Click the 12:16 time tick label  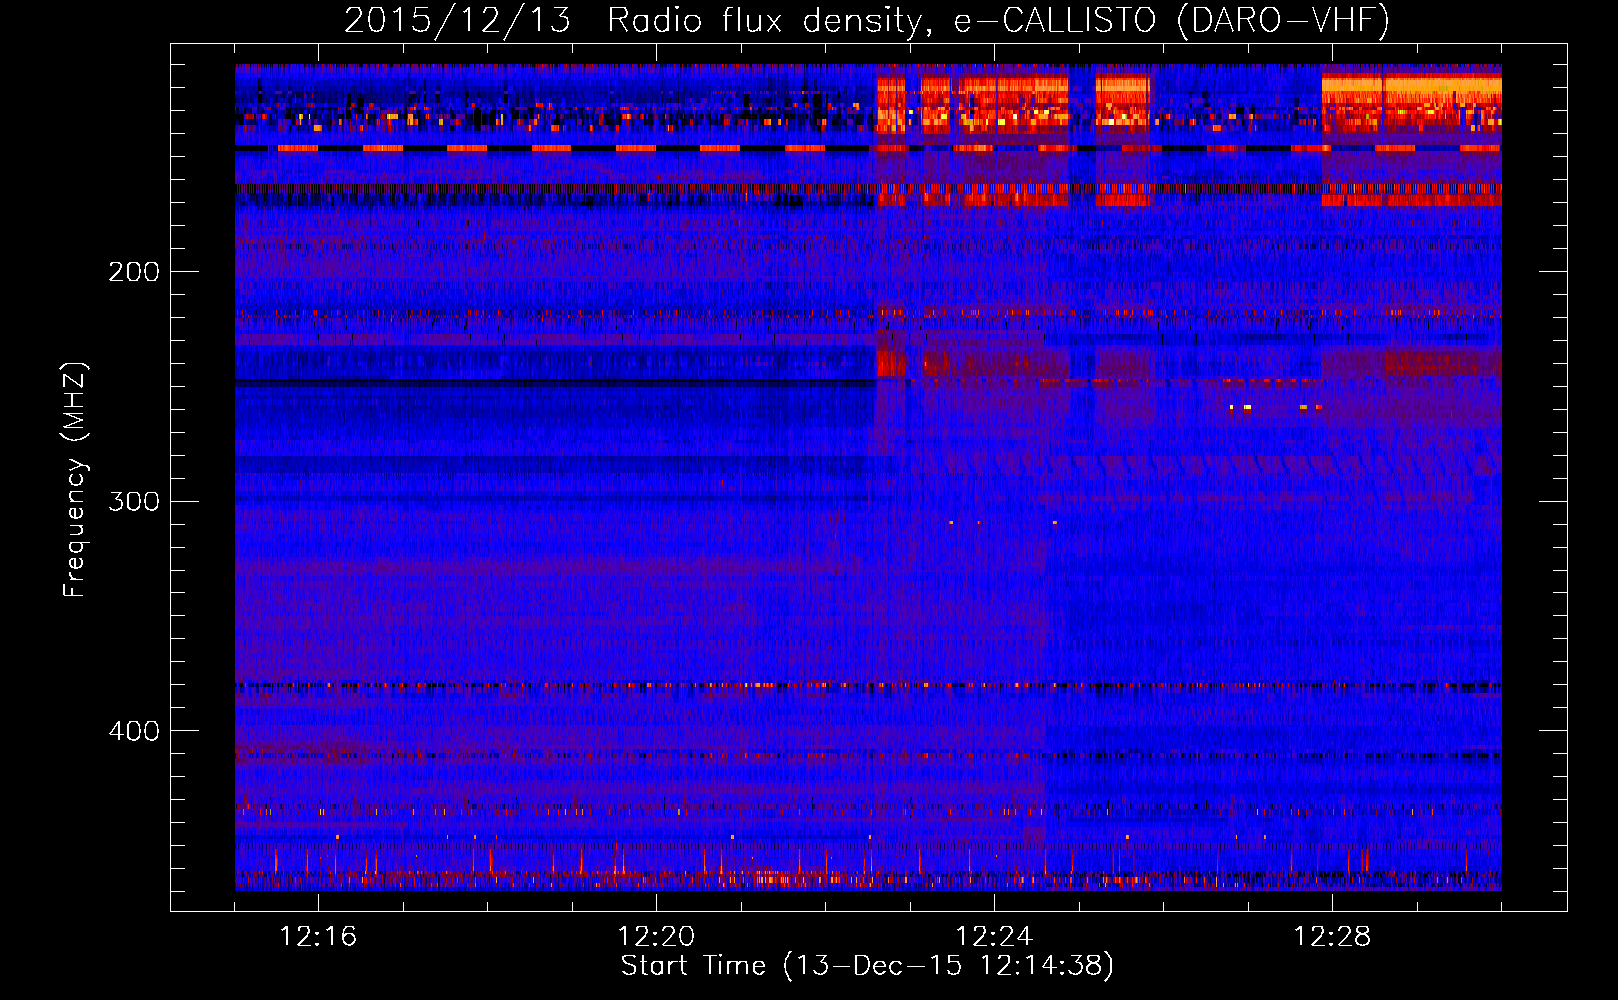click(x=318, y=937)
